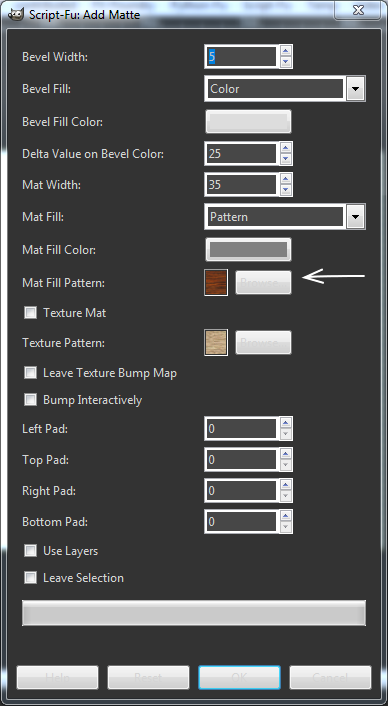Increase Top Pad value
This screenshot has width=388, height=706.
[x=286, y=454]
